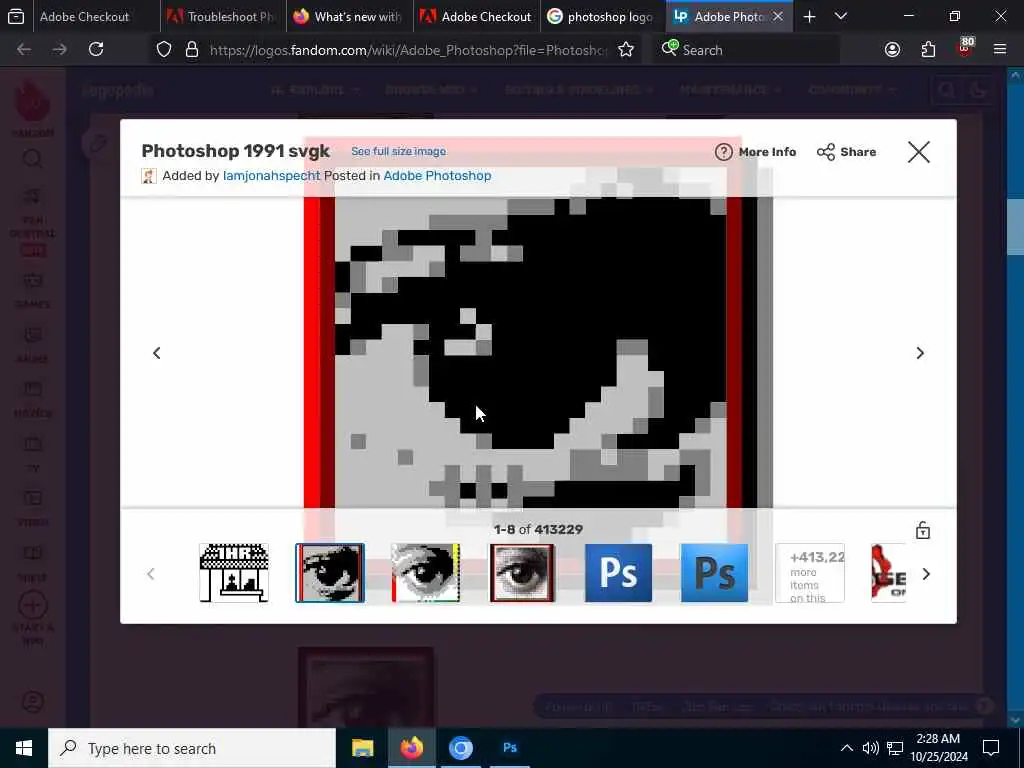Screen dimensions: 1024x768
Task: Go forward one page in browser
Action: (x=59, y=49)
